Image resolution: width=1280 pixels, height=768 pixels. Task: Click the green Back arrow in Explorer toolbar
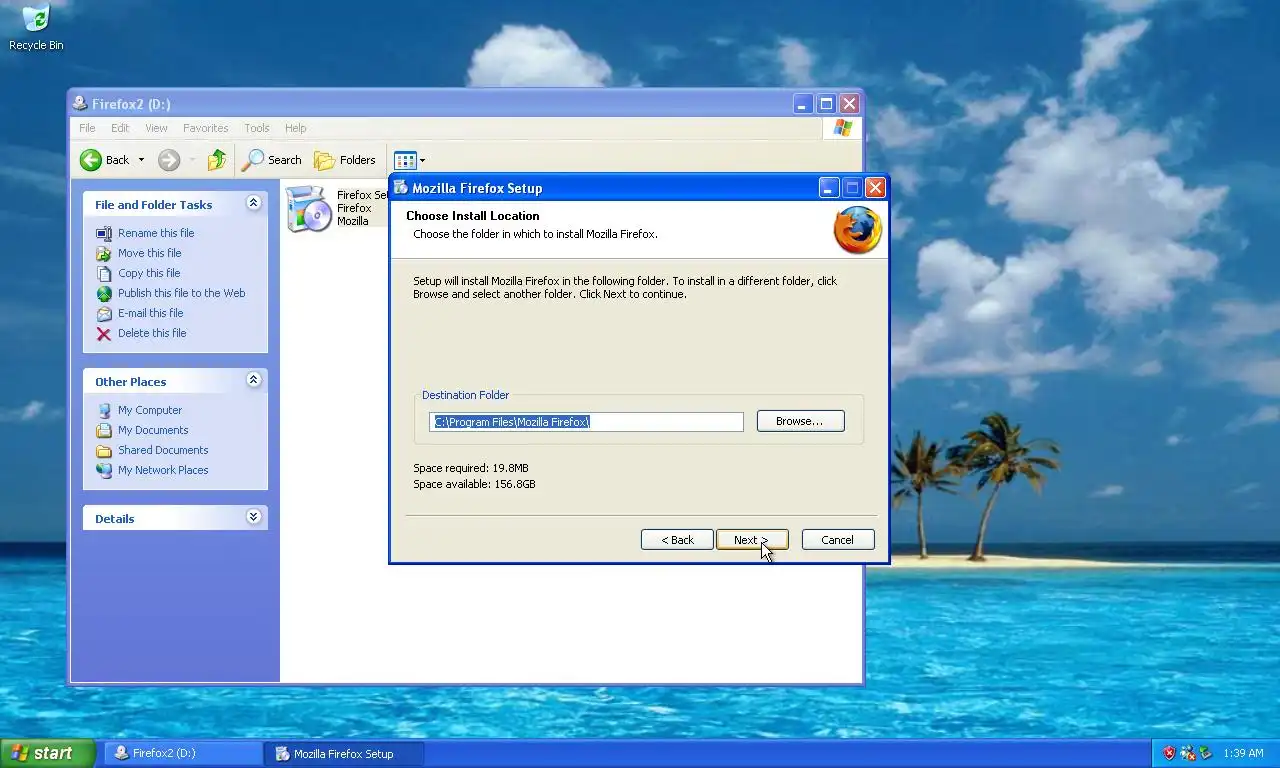91,160
